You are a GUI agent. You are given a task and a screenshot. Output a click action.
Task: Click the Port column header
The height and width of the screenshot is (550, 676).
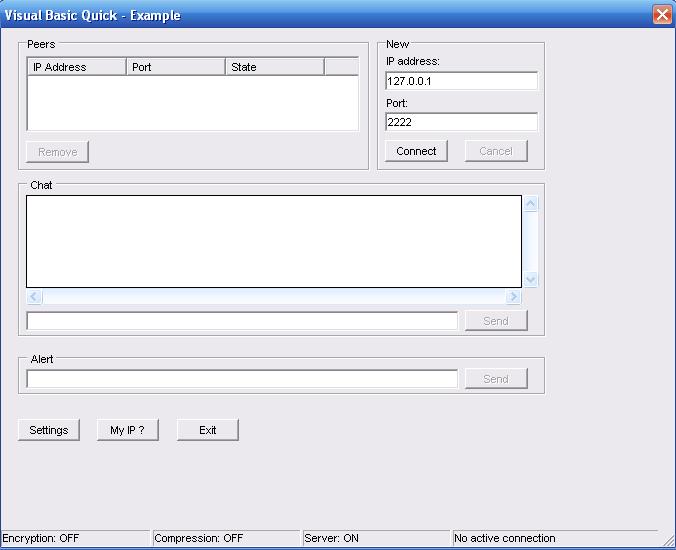tap(175, 67)
